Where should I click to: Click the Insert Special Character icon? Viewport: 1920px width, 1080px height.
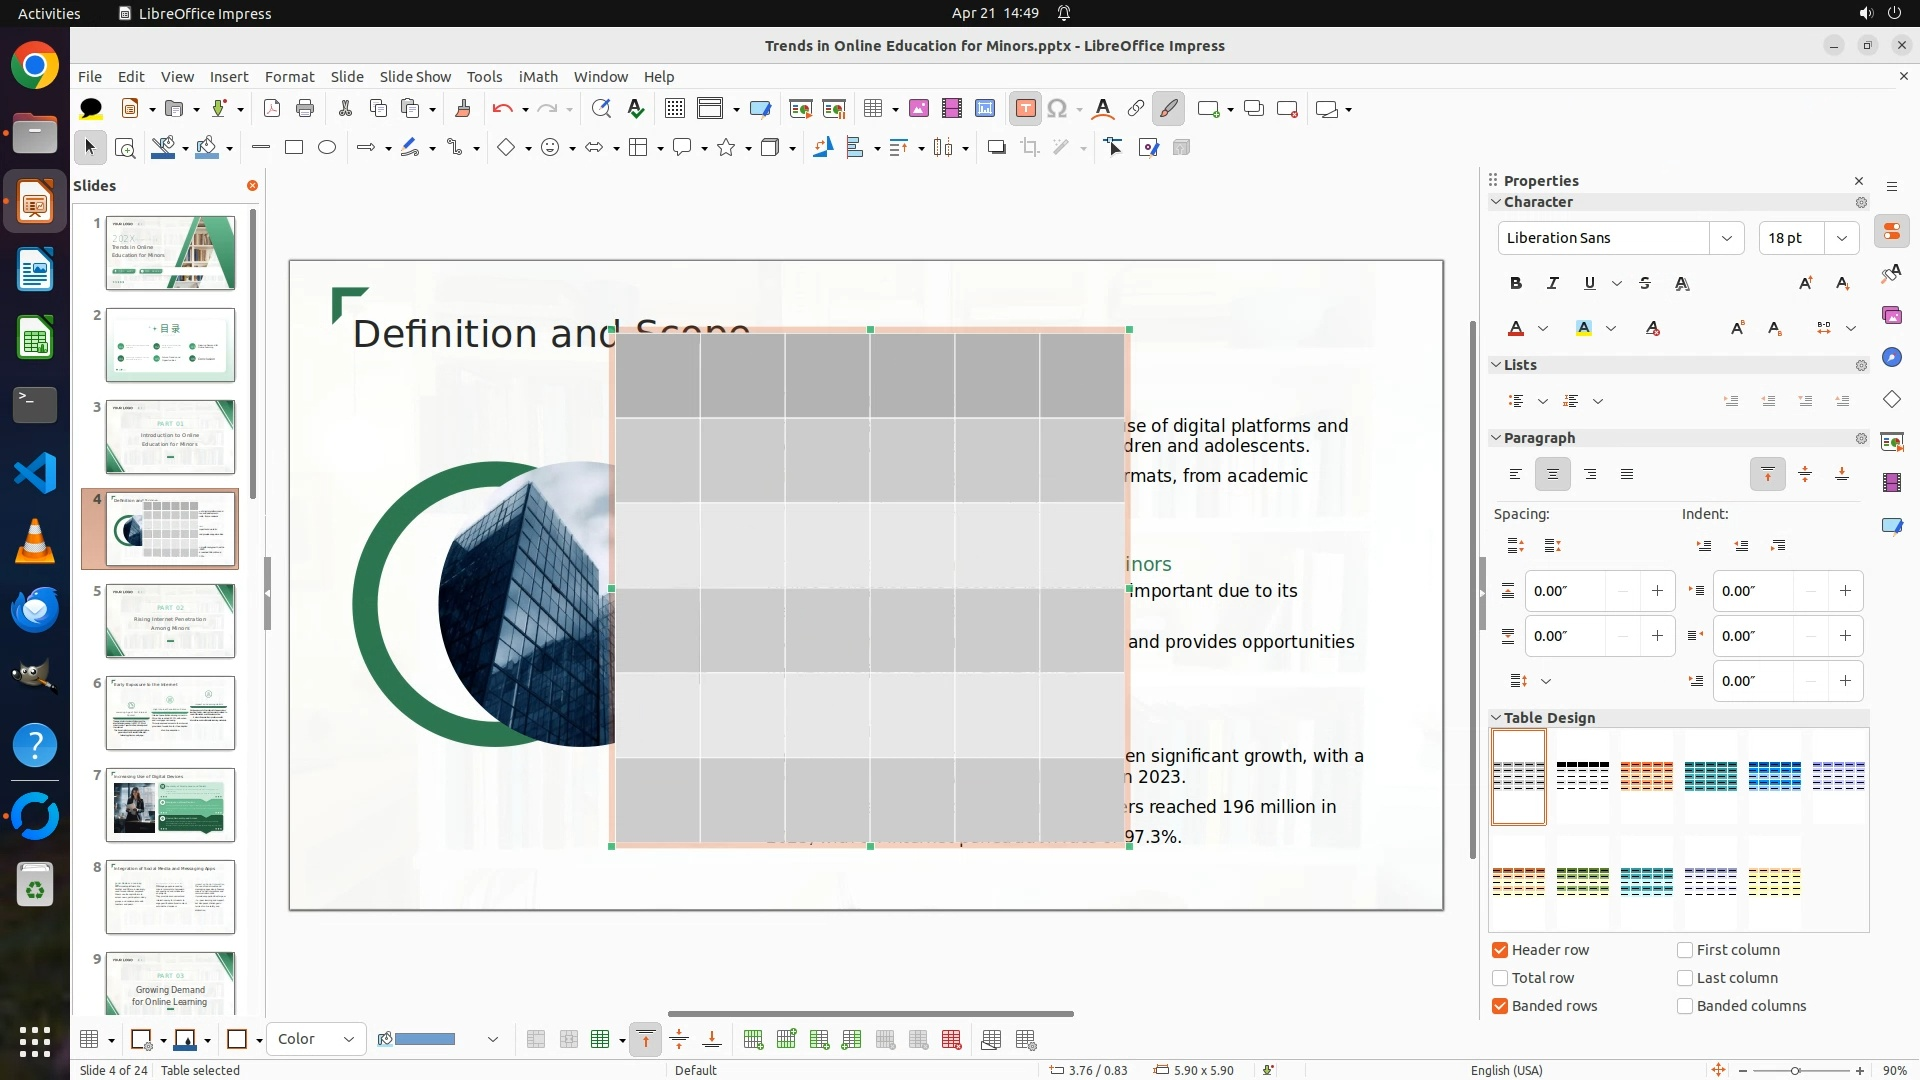pyautogui.click(x=1058, y=109)
